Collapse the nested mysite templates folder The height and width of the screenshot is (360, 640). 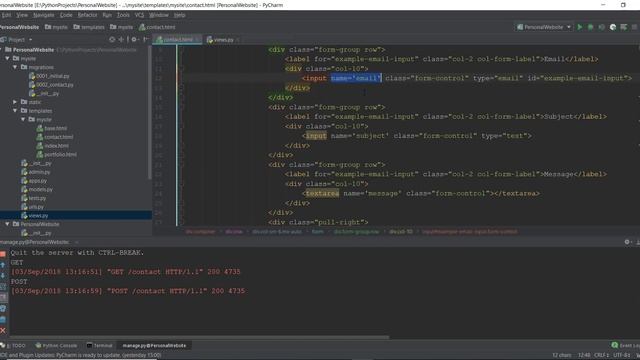coord(23,119)
